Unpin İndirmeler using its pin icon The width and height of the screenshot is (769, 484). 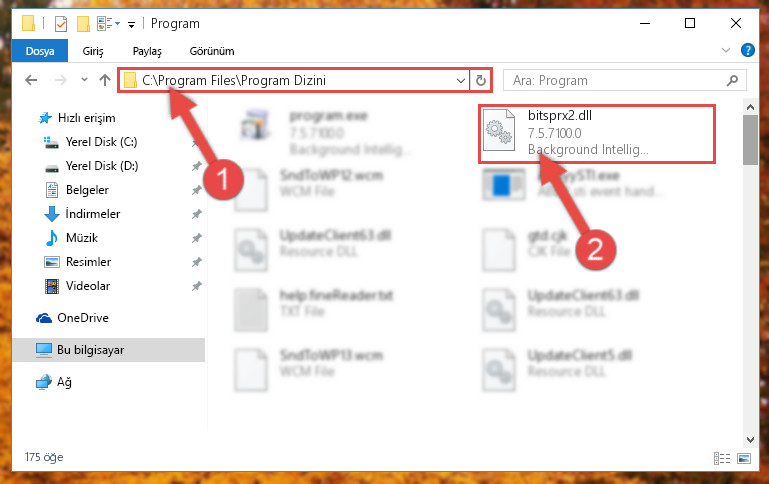[197, 214]
